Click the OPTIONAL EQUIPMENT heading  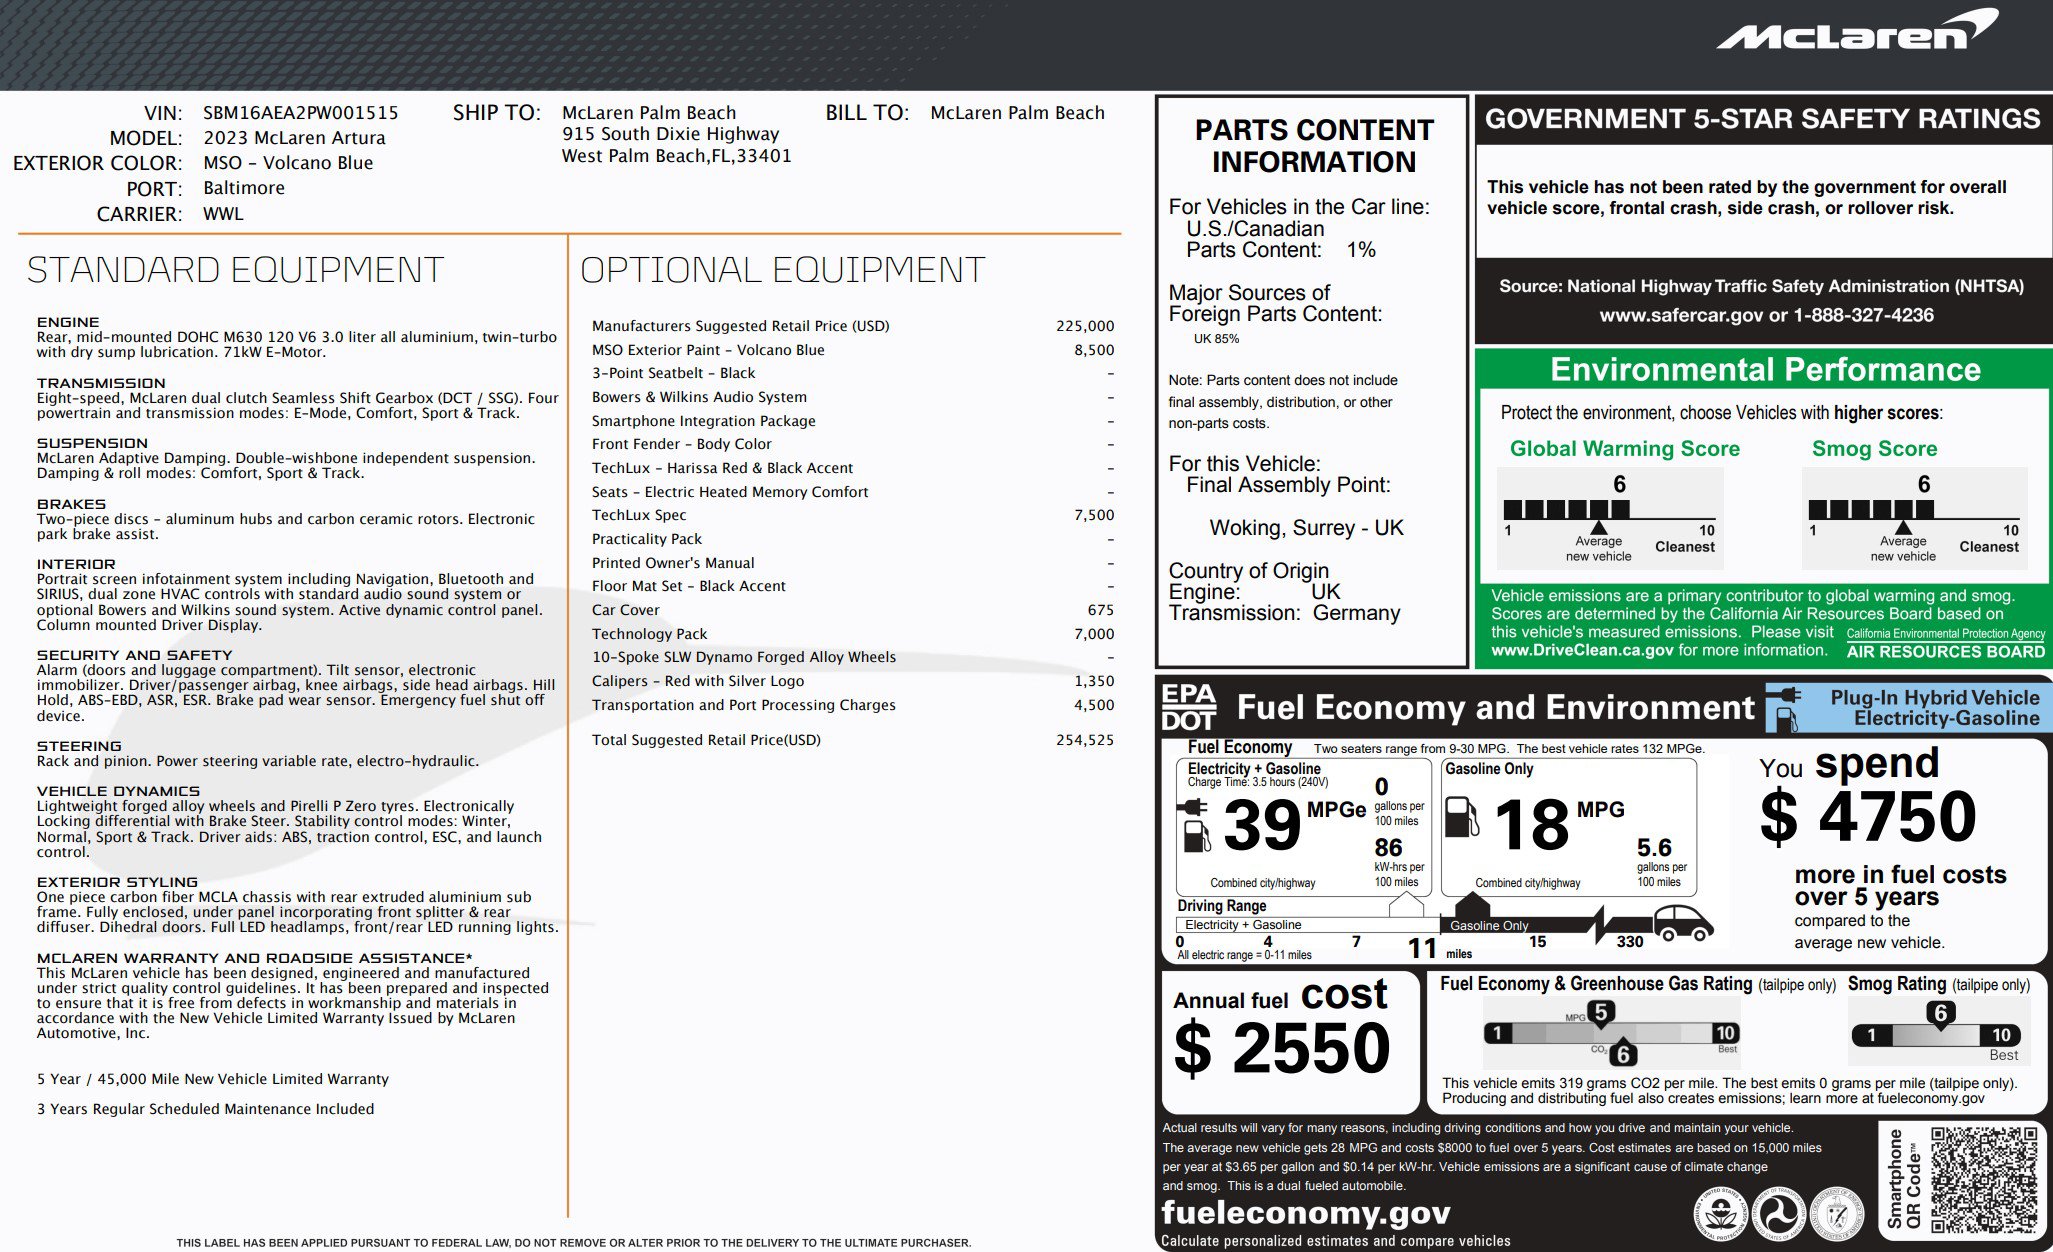pyautogui.click(x=782, y=270)
